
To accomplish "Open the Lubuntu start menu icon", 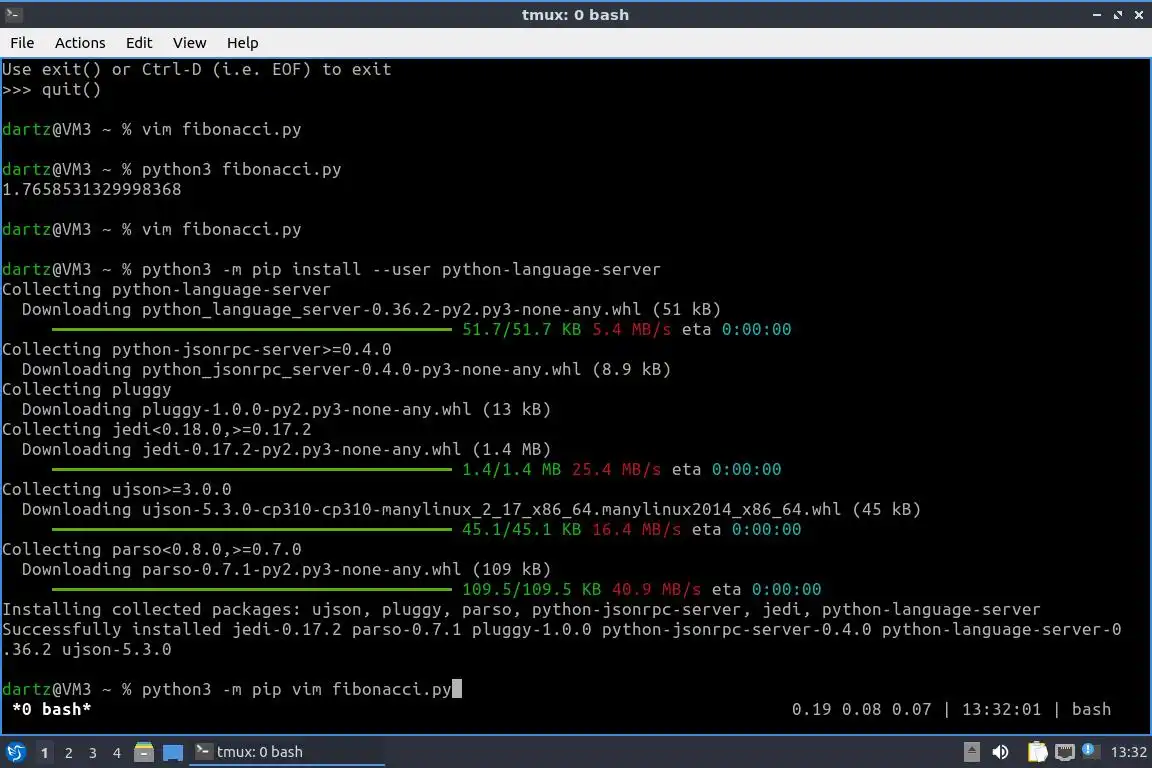I will click(x=15, y=752).
